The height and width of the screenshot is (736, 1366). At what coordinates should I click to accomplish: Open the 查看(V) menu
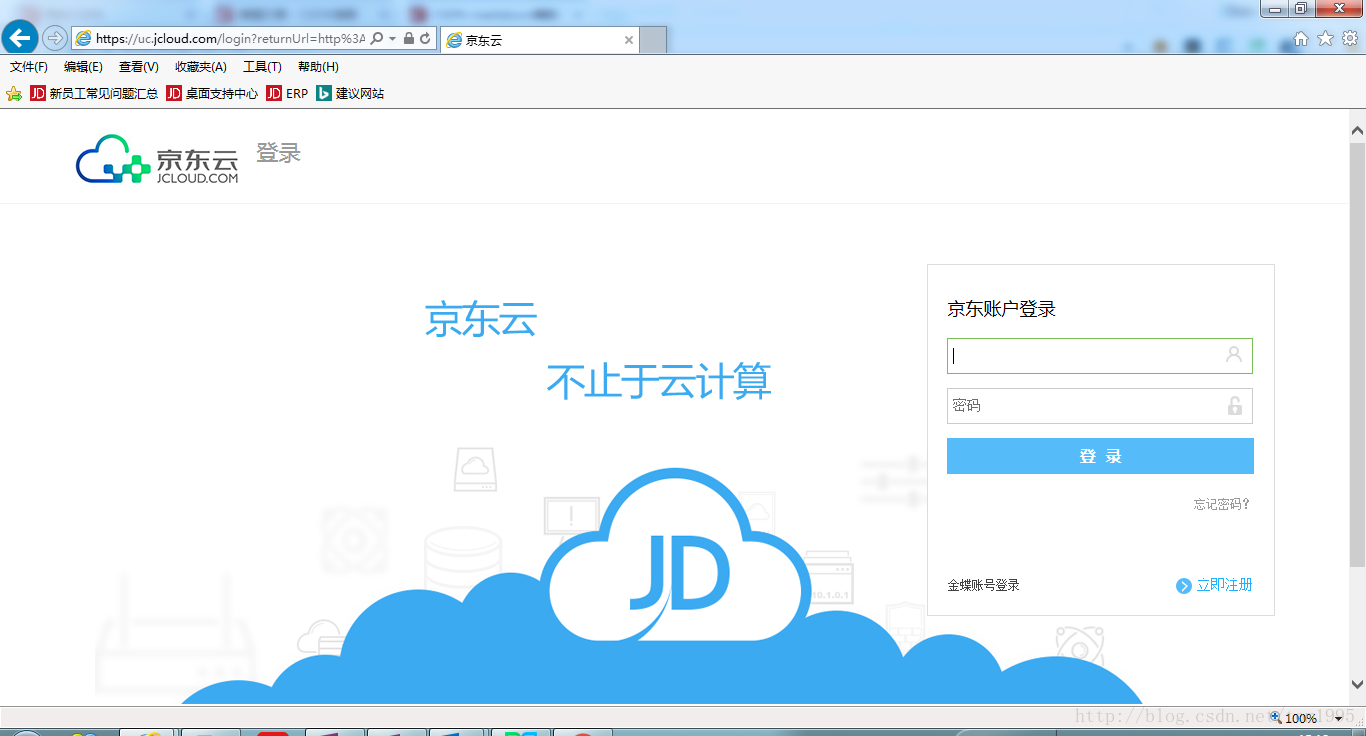tap(138, 67)
